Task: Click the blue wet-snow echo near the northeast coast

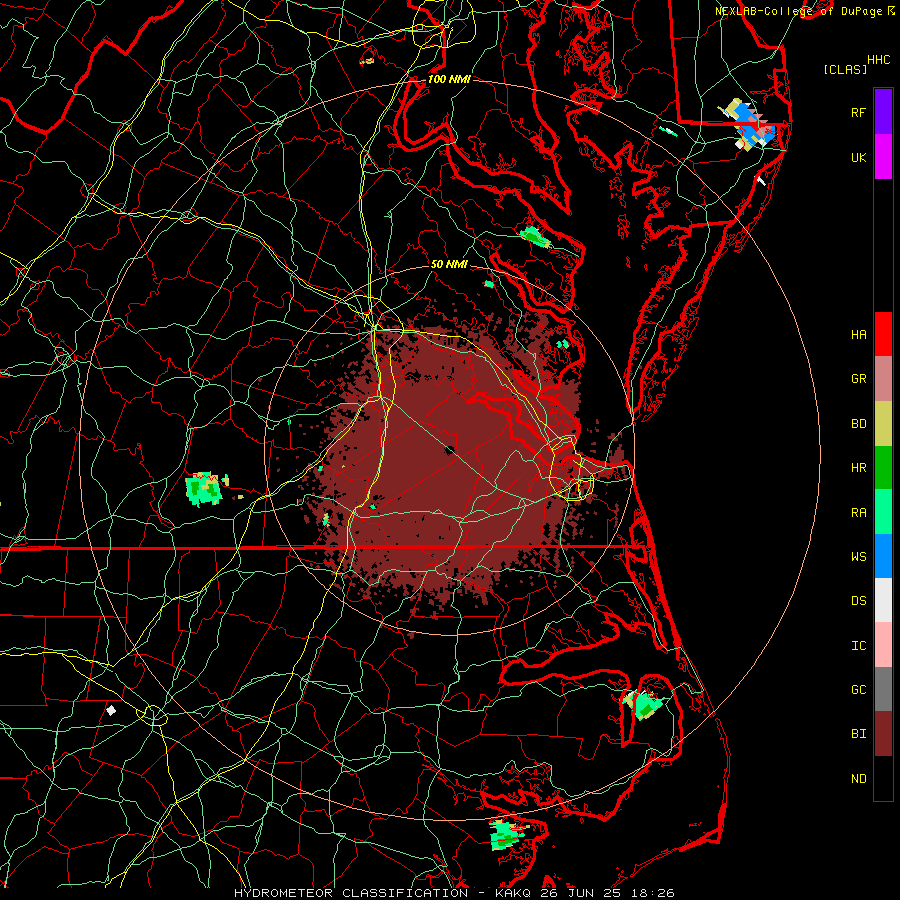Action: tap(749, 125)
